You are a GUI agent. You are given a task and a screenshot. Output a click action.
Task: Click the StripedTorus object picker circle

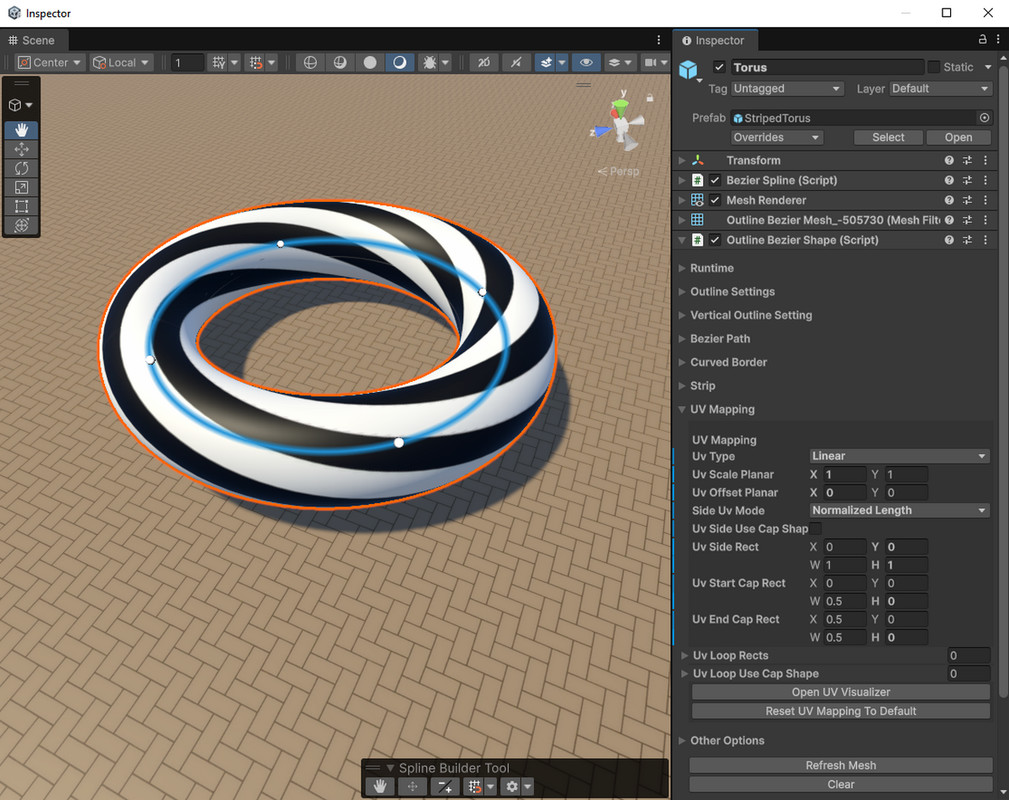[x=984, y=118]
